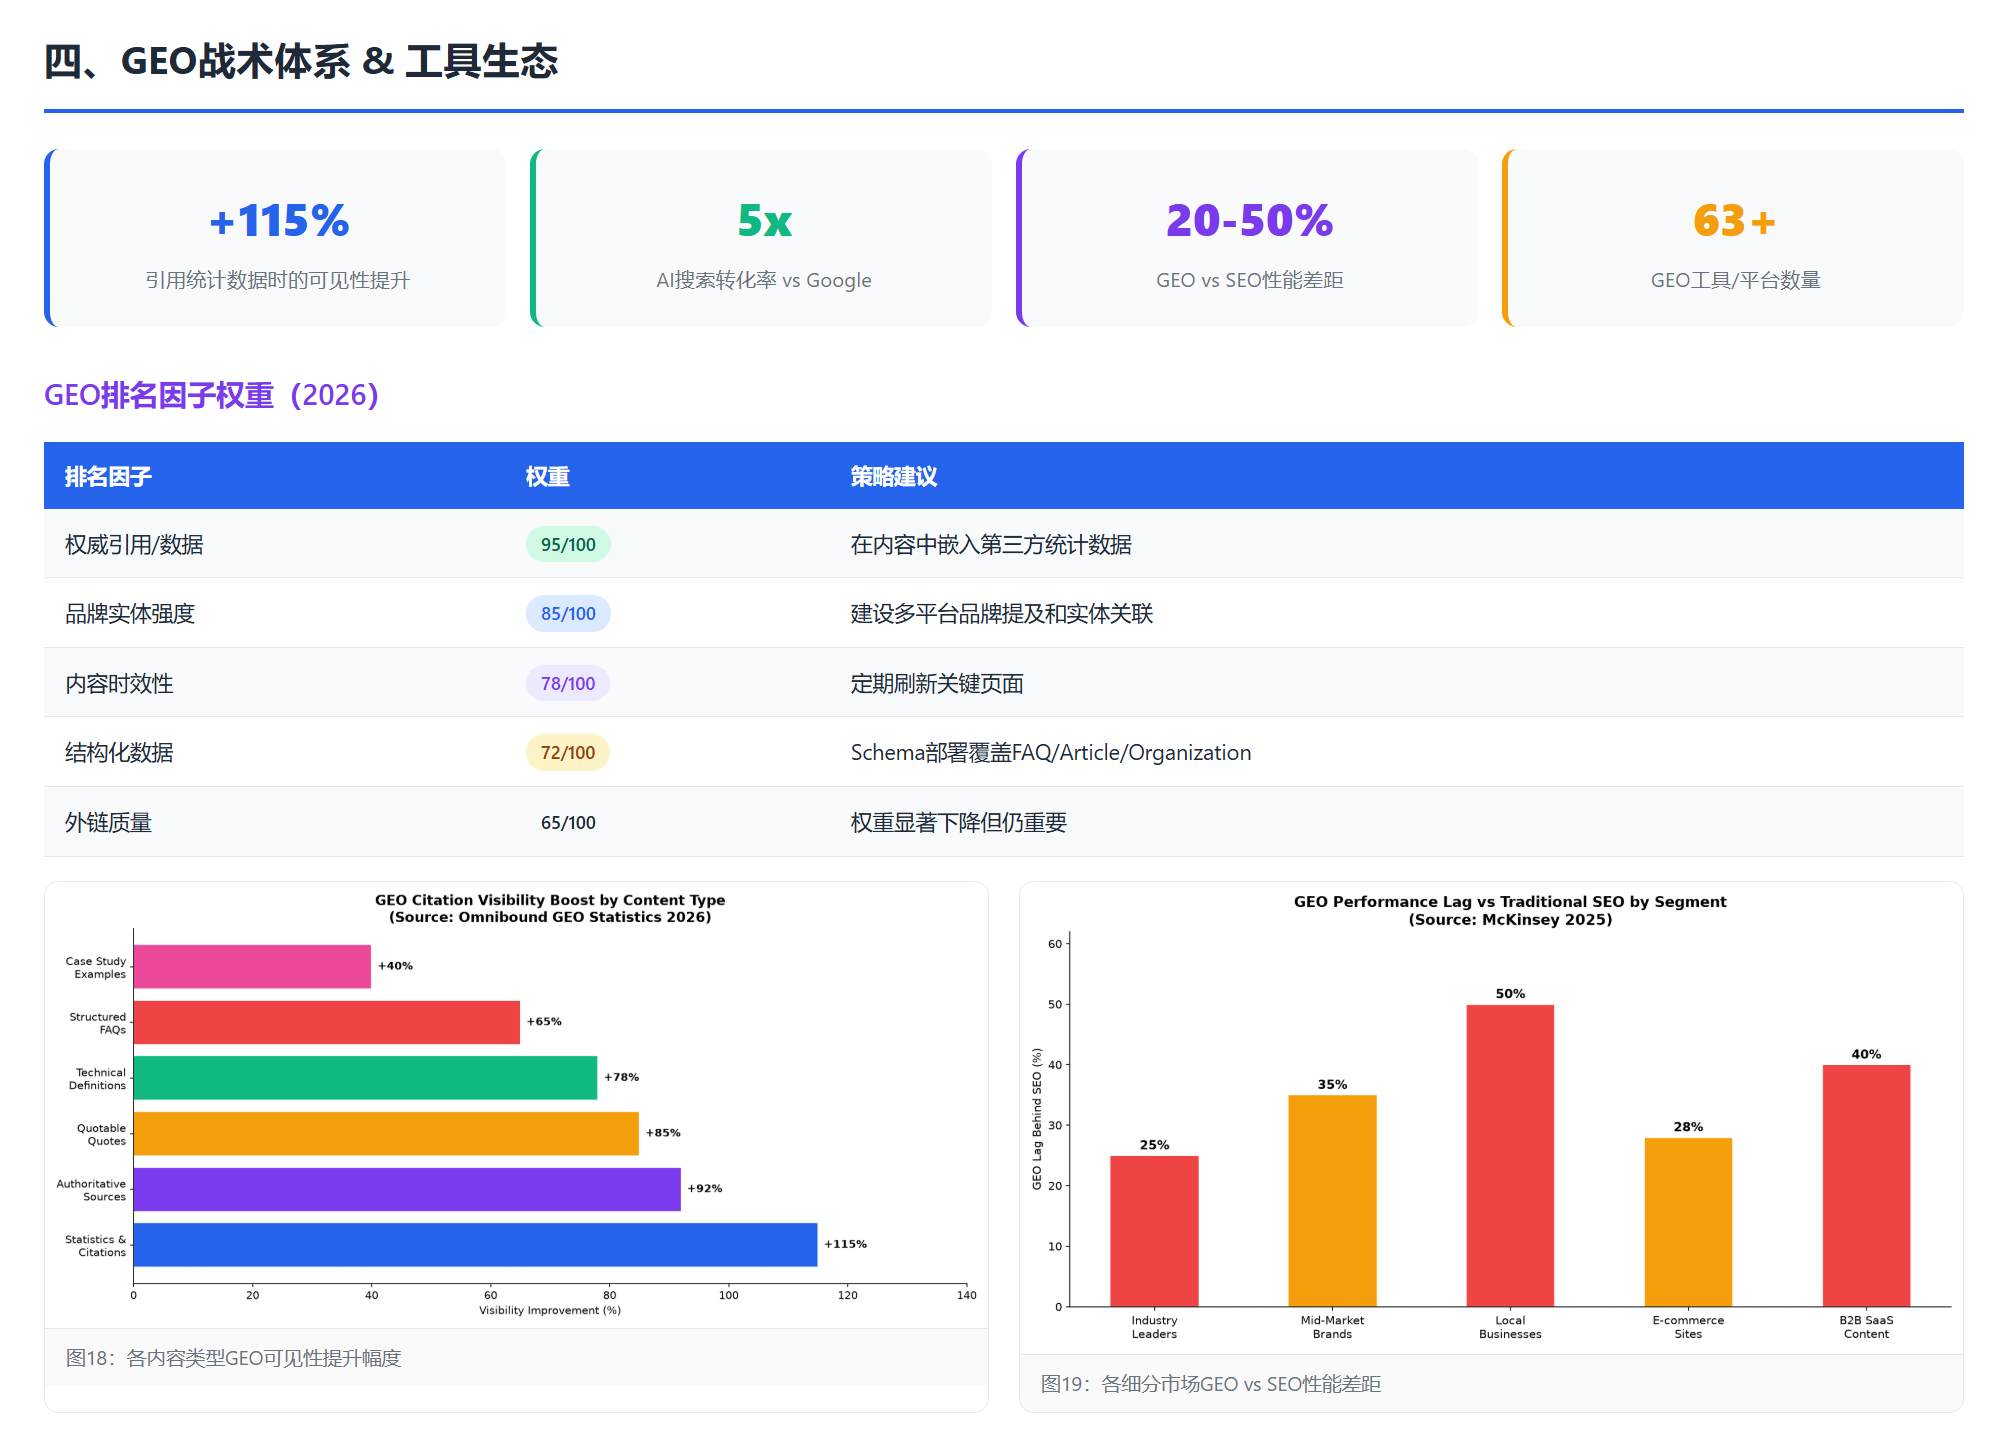The height and width of the screenshot is (1436, 2007).
Task: Click the 排名因子 column header
Action: 108,476
